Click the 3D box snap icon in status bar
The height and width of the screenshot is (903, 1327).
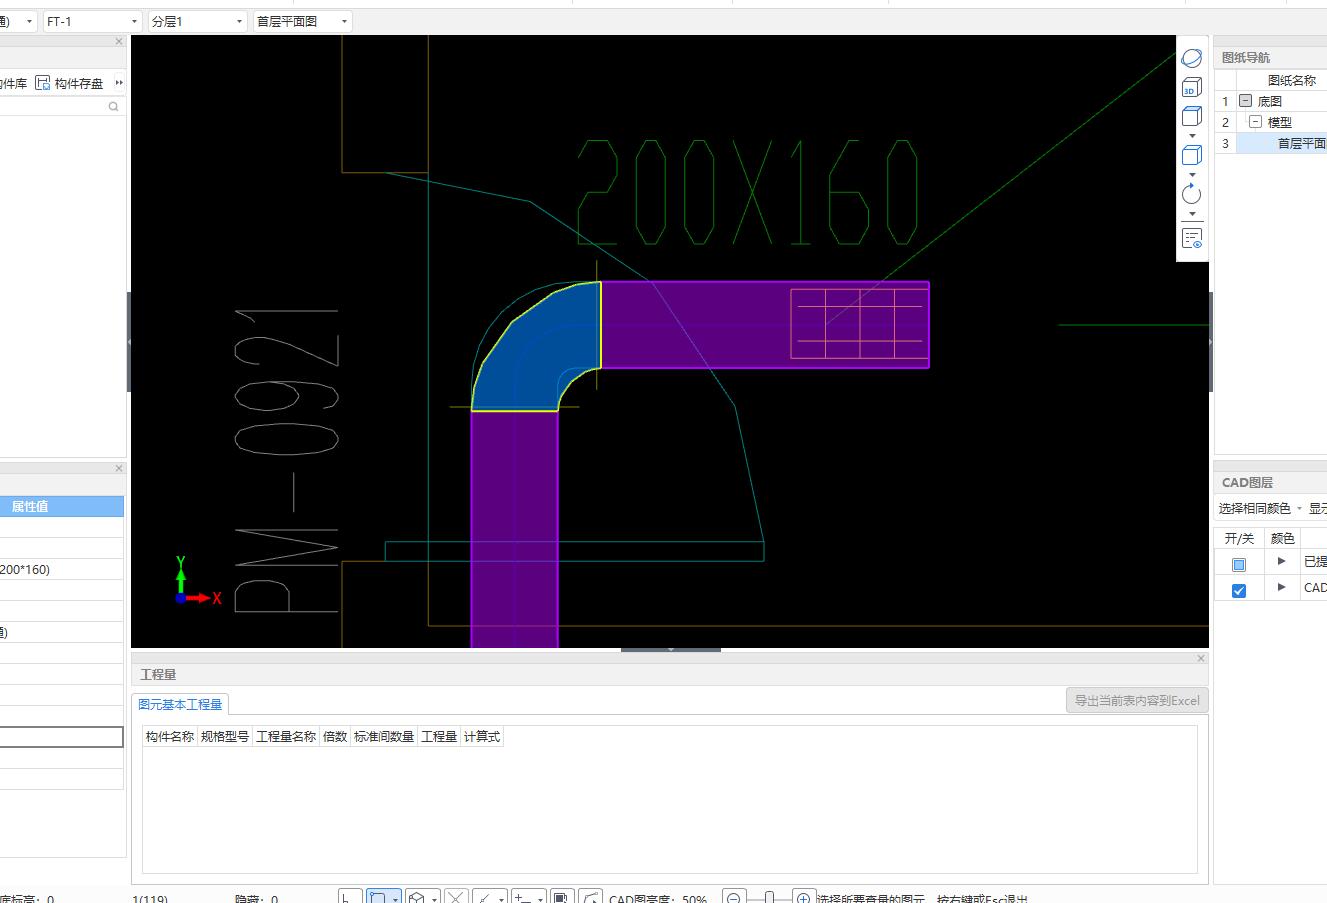(x=419, y=898)
